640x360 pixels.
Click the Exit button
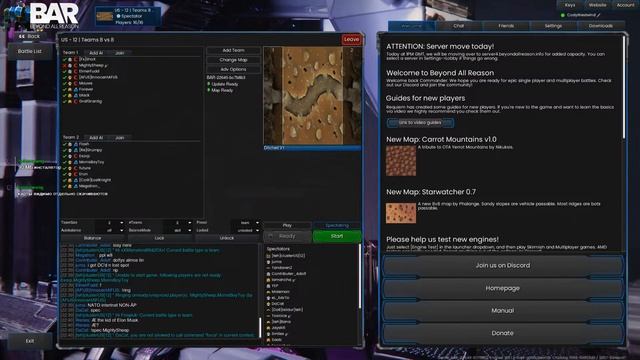tap(29, 341)
